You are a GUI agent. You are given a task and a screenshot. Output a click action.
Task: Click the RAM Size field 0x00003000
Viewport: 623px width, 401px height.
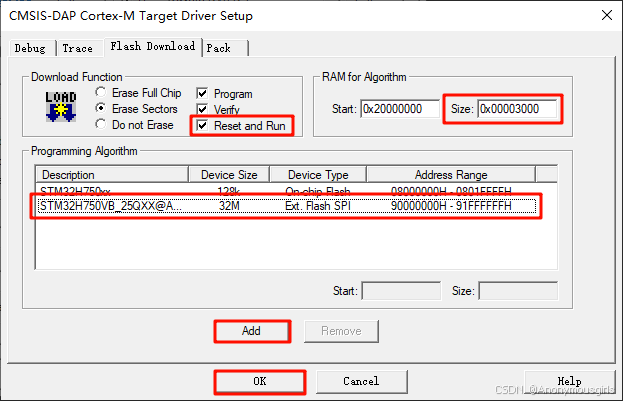tap(517, 108)
